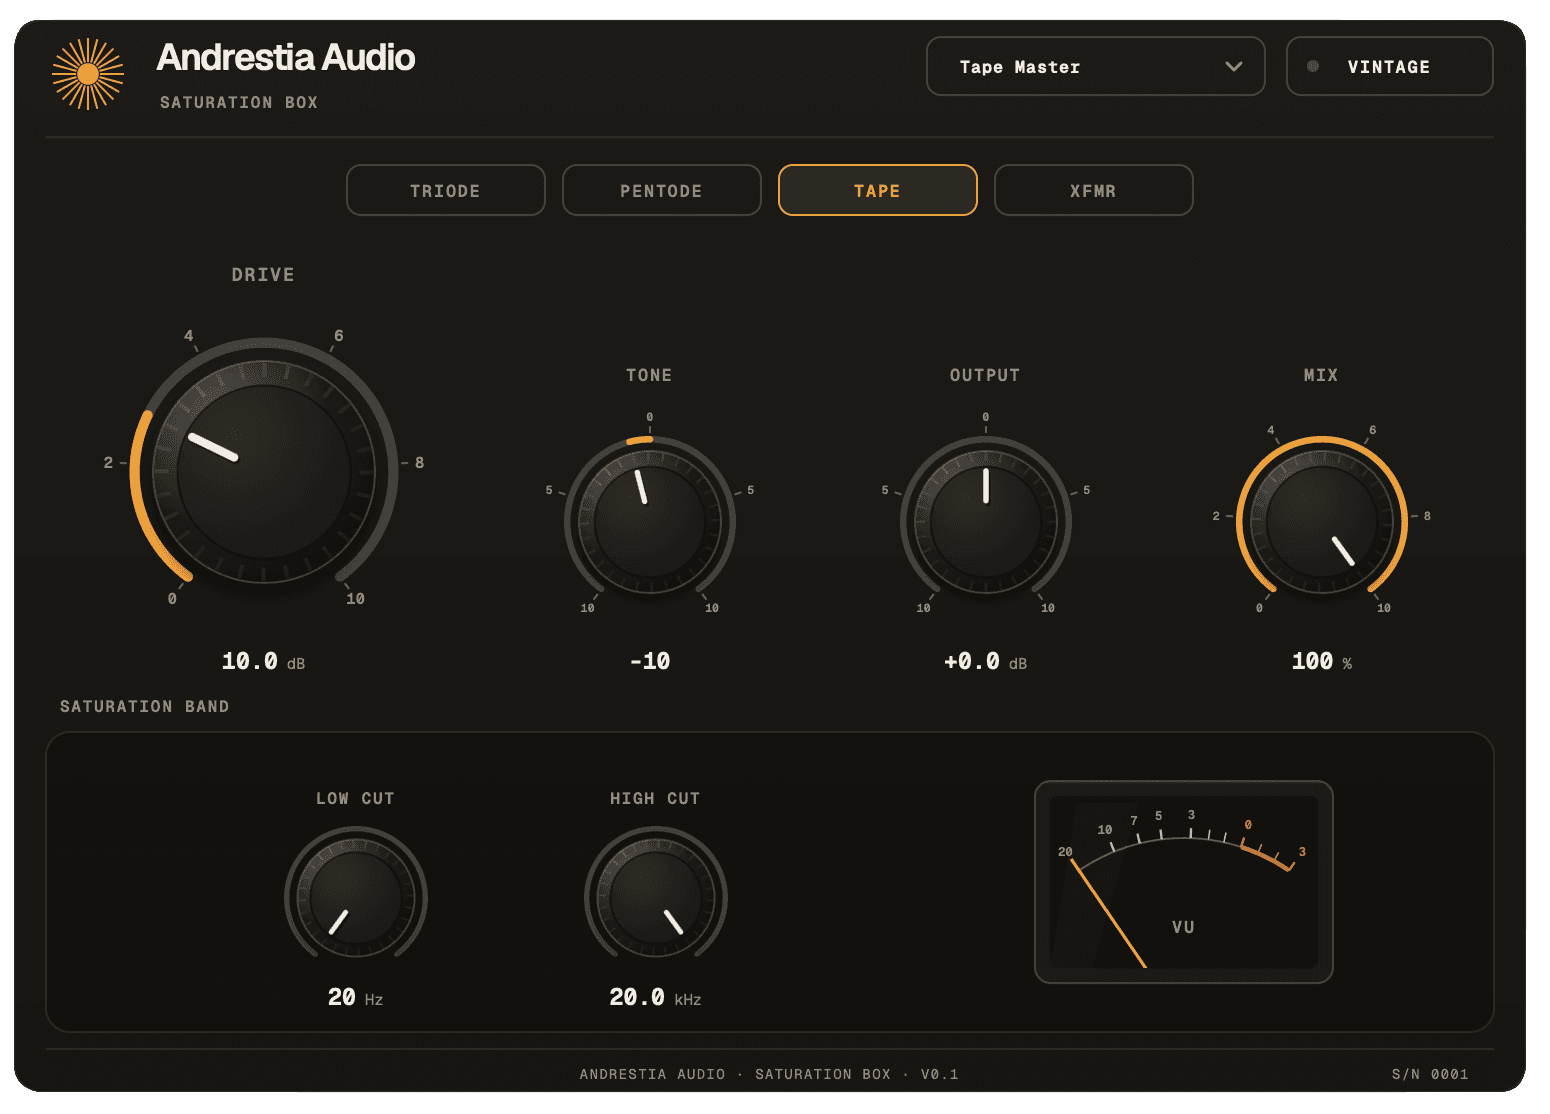Toggle the VINTAGE mode button
Image resolution: width=1550 pixels, height=1114 pixels.
coord(1389,66)
